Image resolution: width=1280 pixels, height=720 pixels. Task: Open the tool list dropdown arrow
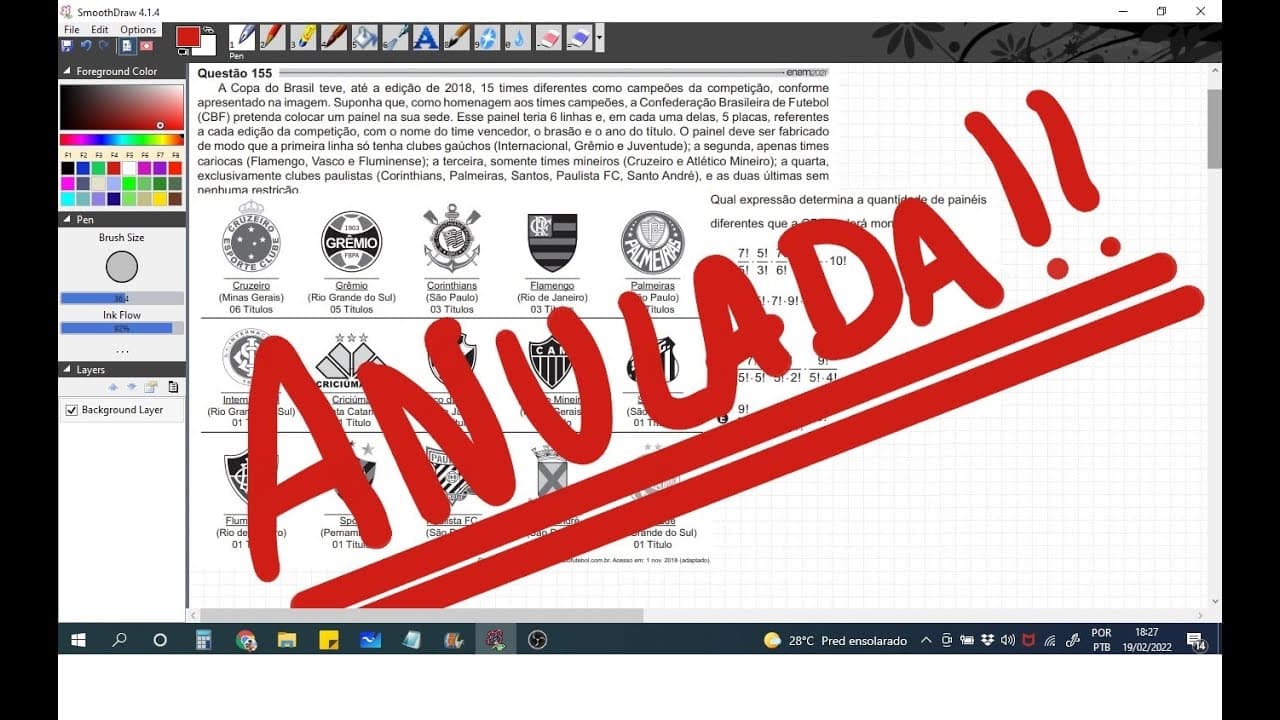[599, 39]
